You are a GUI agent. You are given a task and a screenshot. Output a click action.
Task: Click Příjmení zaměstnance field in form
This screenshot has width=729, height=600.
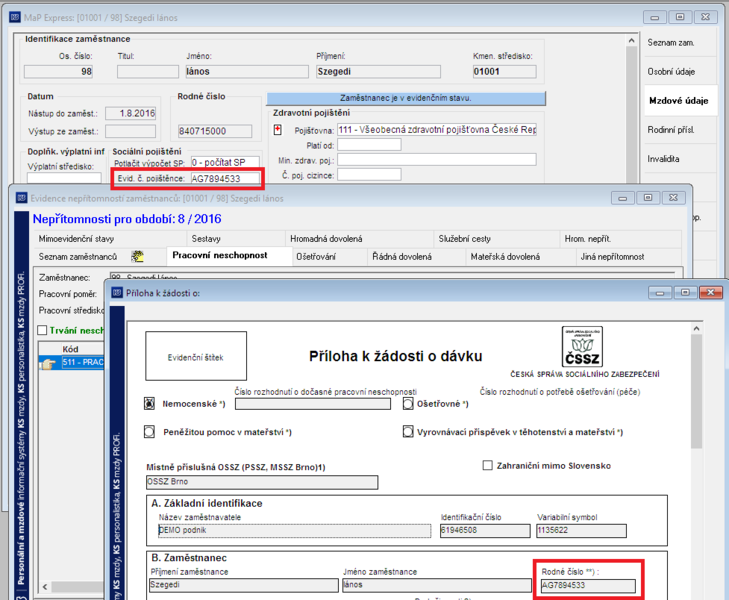click(244, 585)
